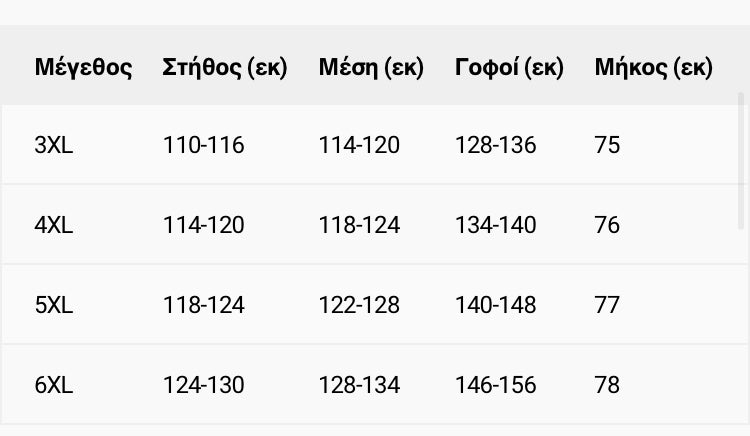
Task: Click the Μήκος (εκ) column header
Action: click(653, 68)
